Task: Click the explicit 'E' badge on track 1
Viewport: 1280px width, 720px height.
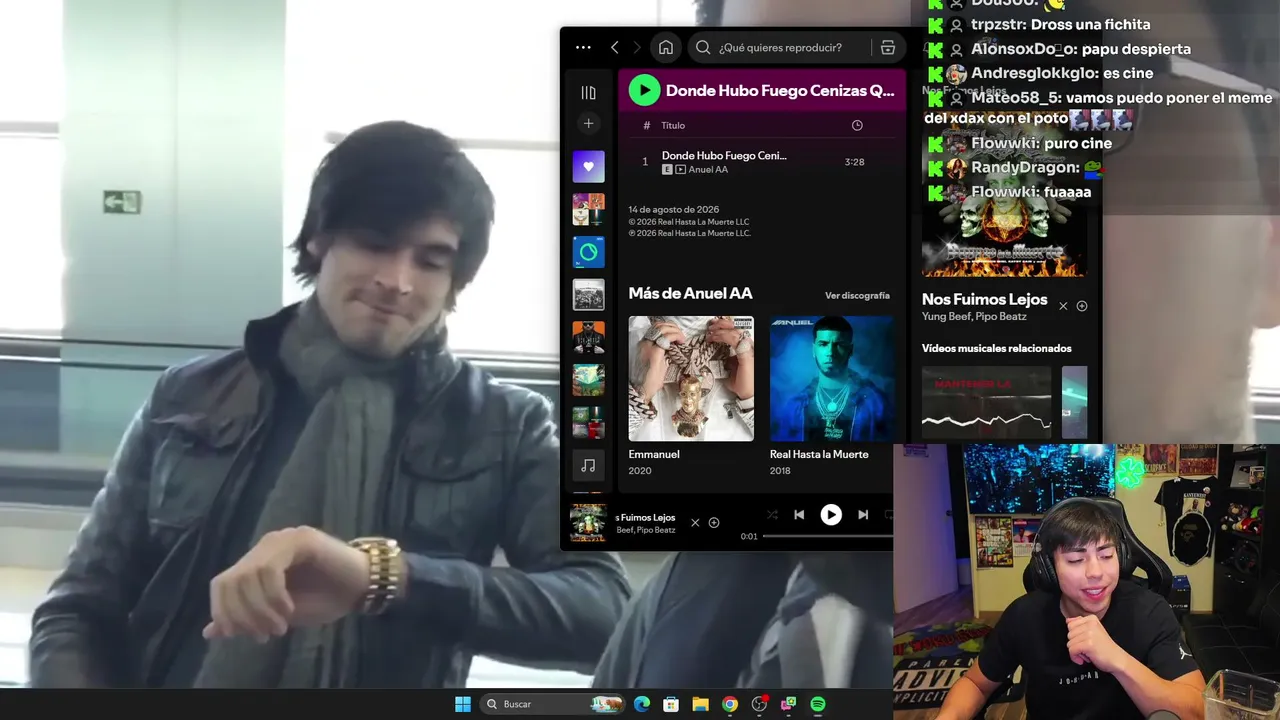Action: point(667,170)
